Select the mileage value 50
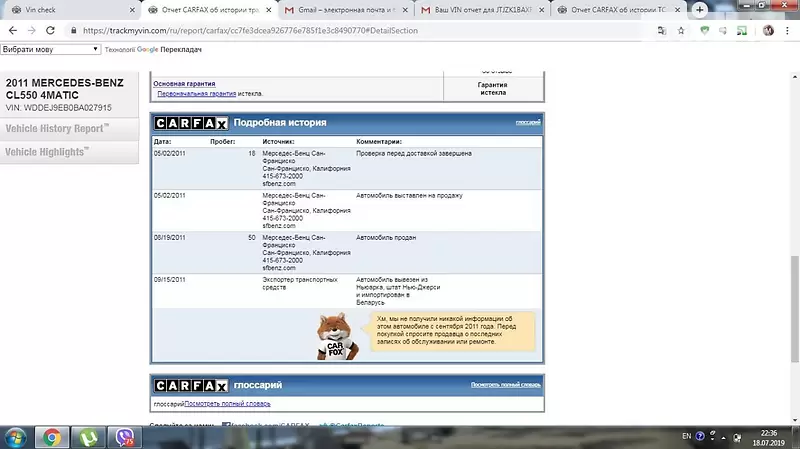Image resolution: width=800 pixels, height=449 pixels. pos(252,238)
